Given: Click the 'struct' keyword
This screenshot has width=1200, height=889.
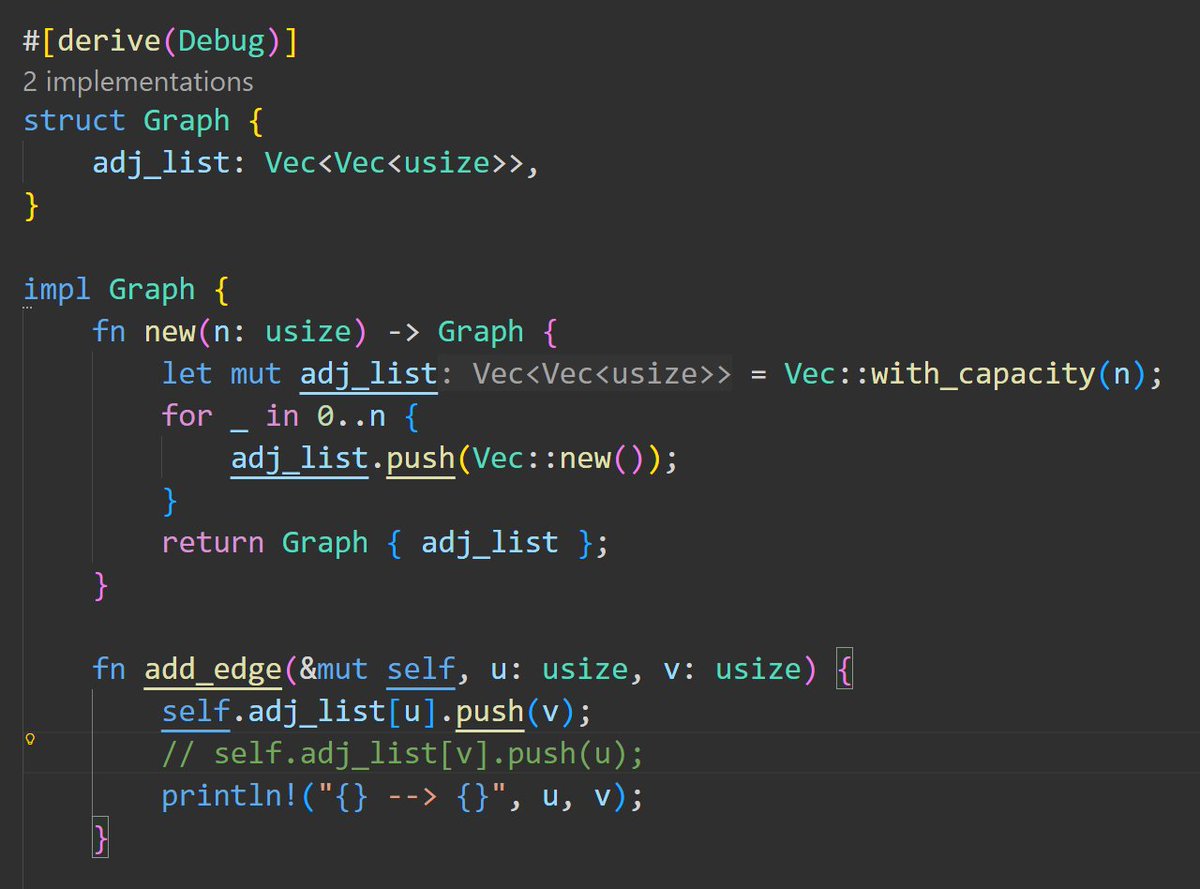Looking at the screenshot, I should tap(75, 121).
